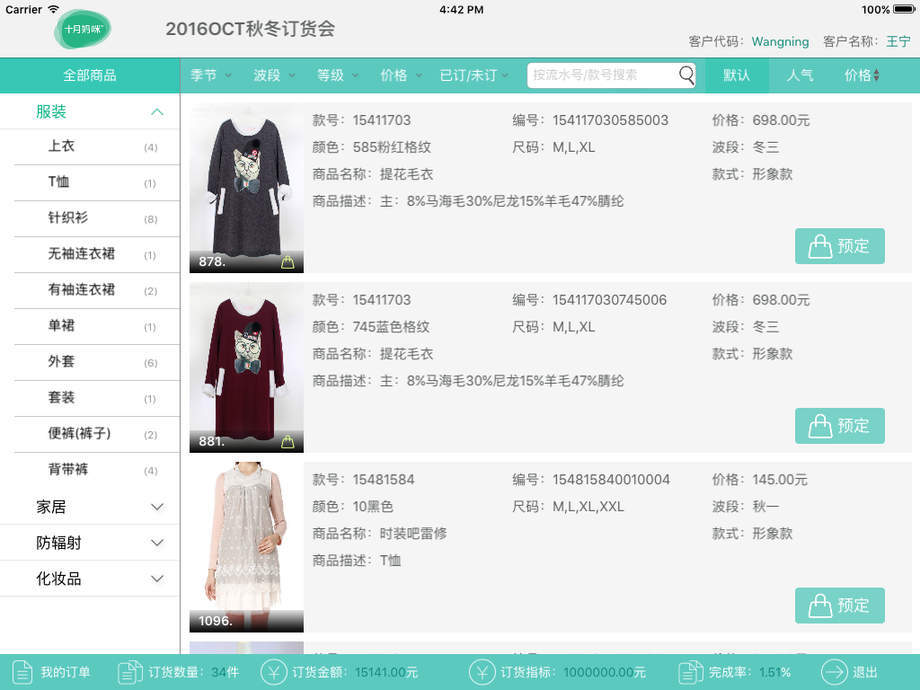Click customer code Wangning
Image resolution: width=920 pixels, height=690 pixels.
(x=780, y=42)
